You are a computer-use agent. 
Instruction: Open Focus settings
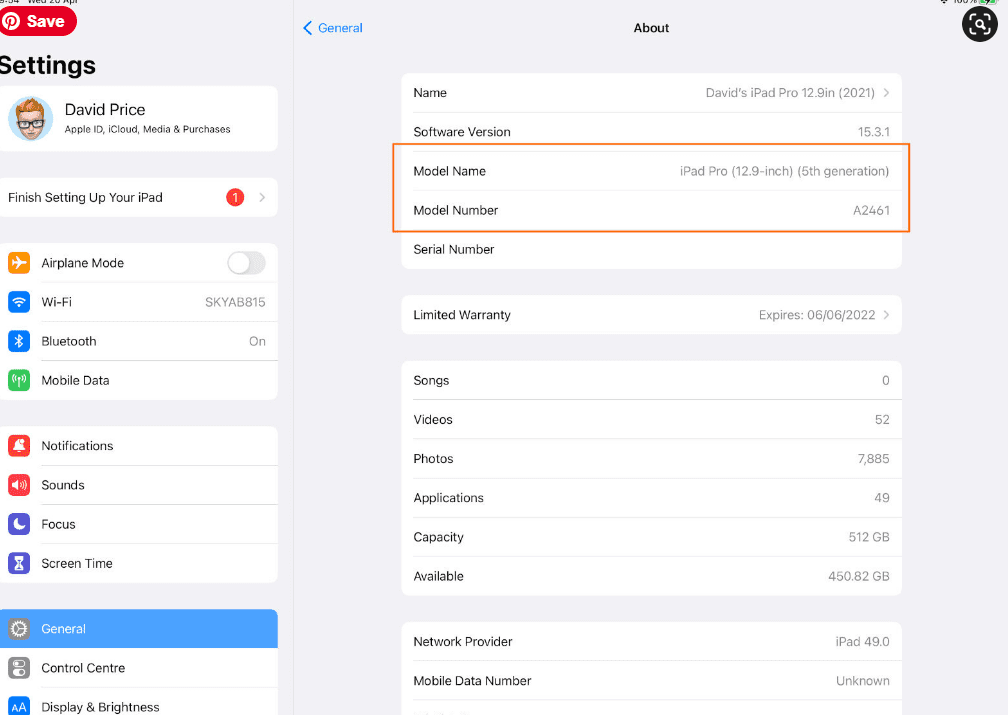[x=139, y=524]
